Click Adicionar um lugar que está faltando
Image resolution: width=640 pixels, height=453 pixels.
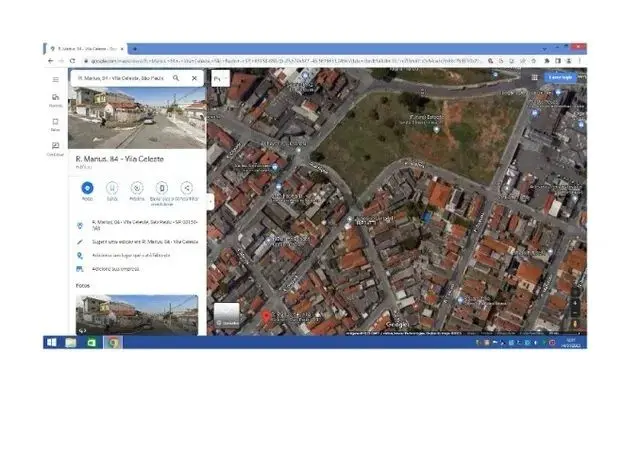pyautogui.click(x=132, y=255)
